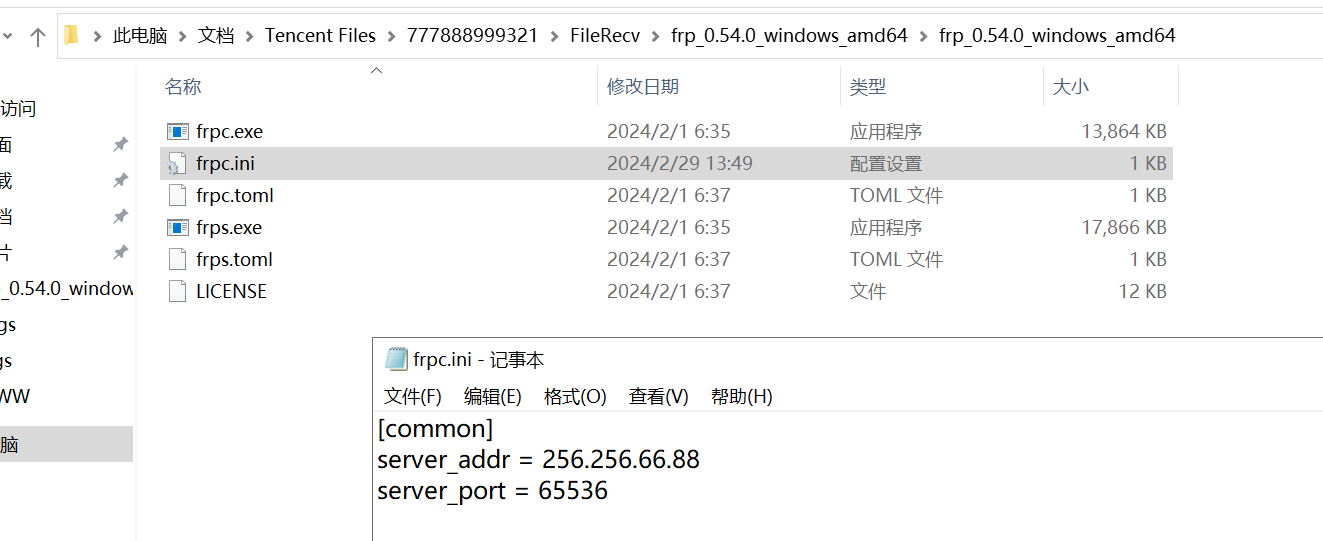
Task: Click the LICENSE file icon
Action: [177, 291]
